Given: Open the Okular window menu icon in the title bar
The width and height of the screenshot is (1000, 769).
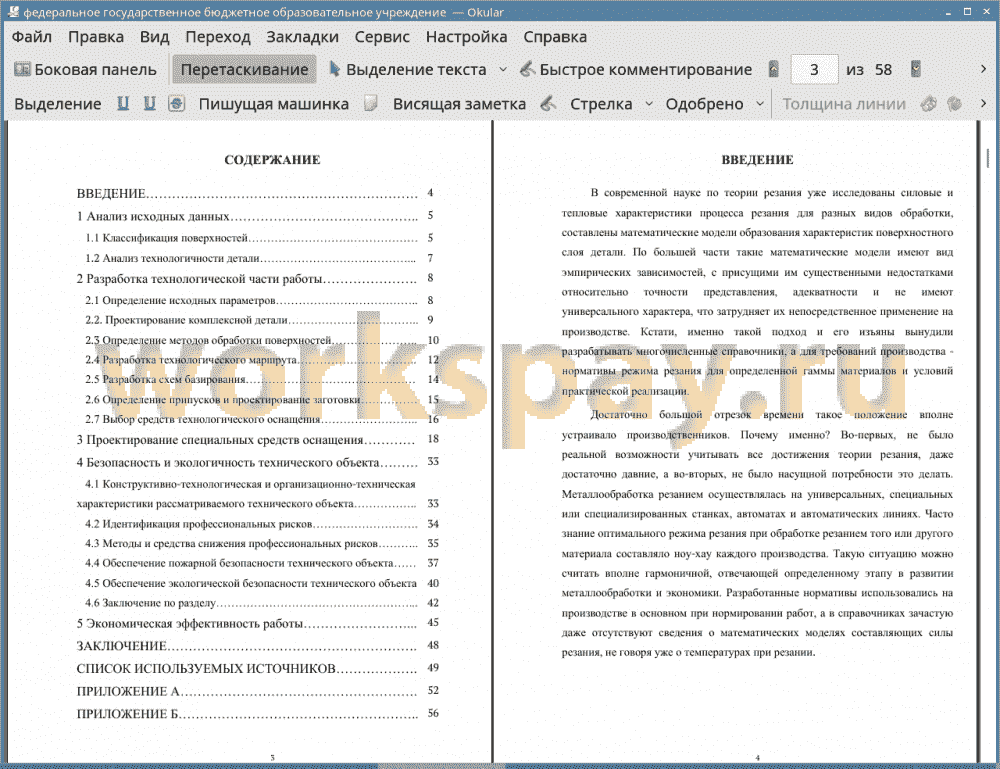Looking at the screenshot, I should click(x=13, y=11).
